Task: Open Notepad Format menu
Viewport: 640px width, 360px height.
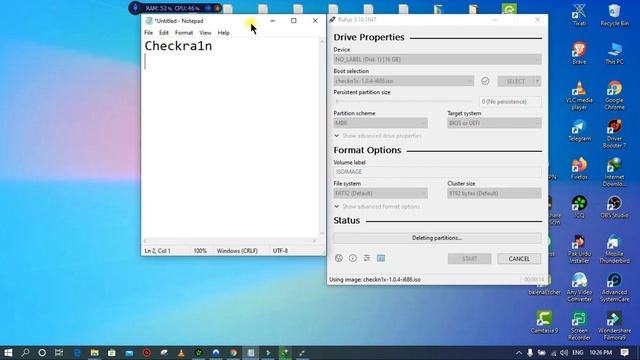Action: tap(184, 33)
